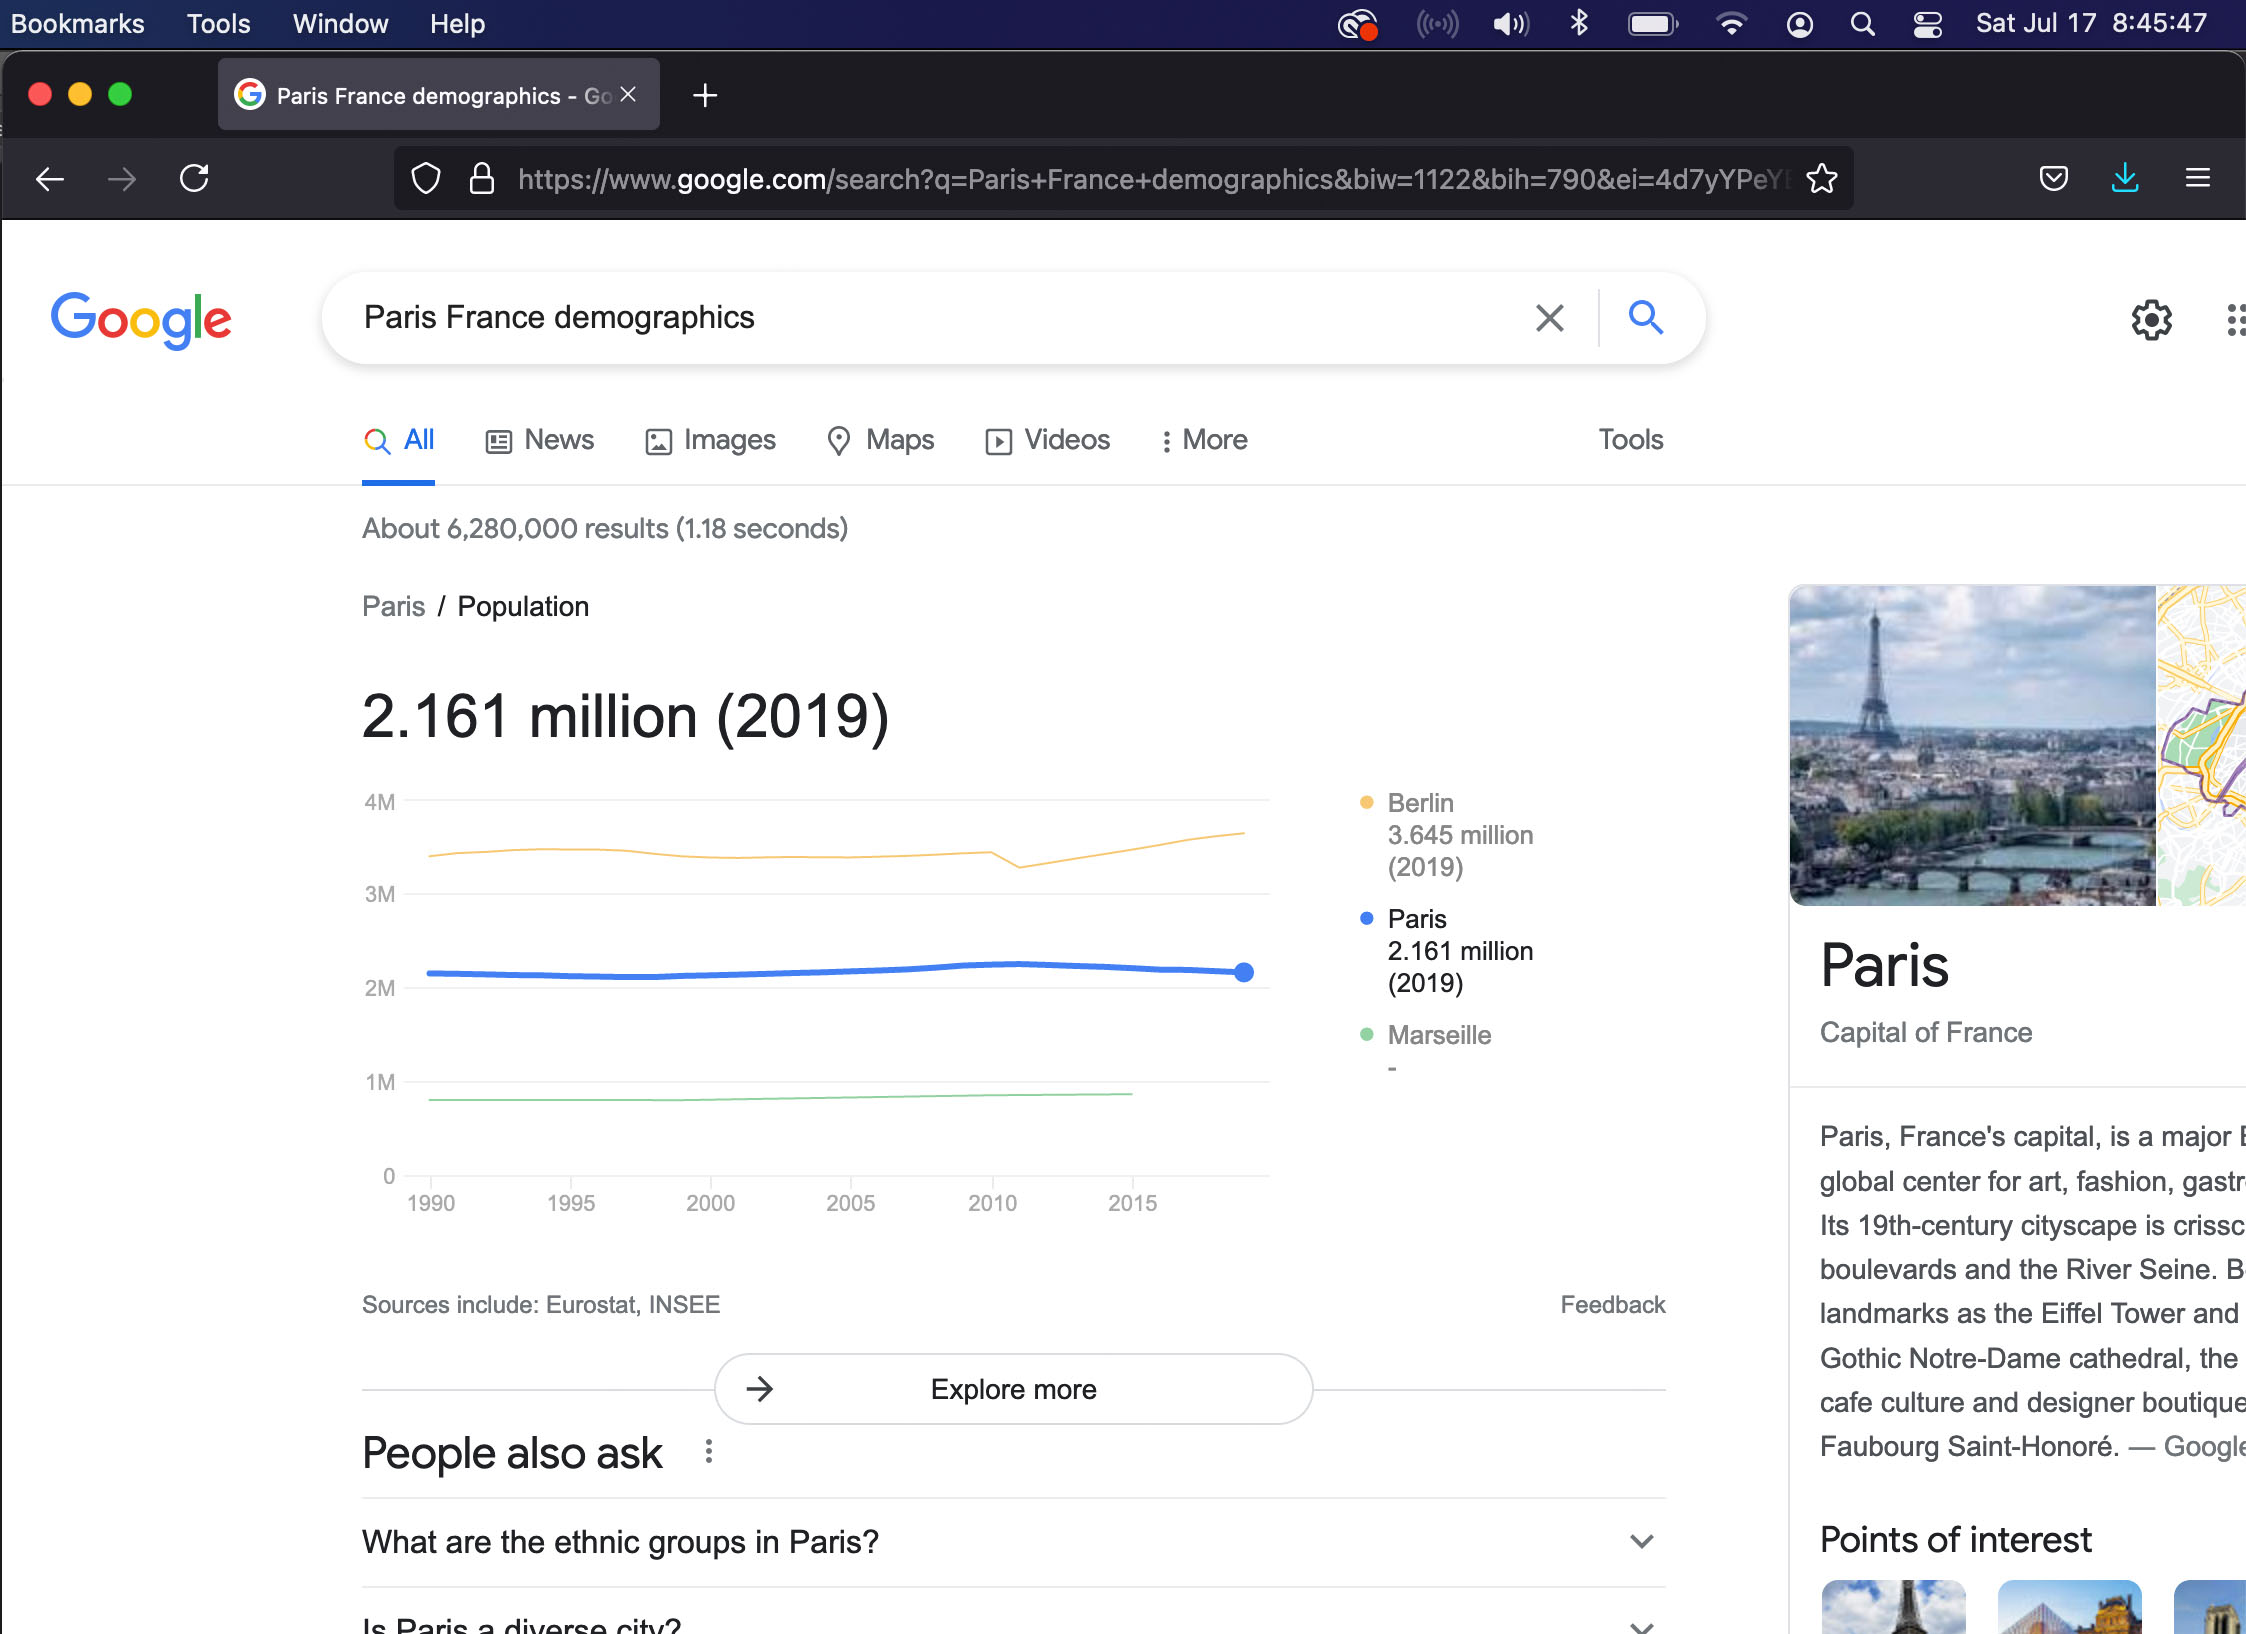Switch to the News results tab
The height and width of the screenshot is (1634, 2246).
[x=540, y=440]
